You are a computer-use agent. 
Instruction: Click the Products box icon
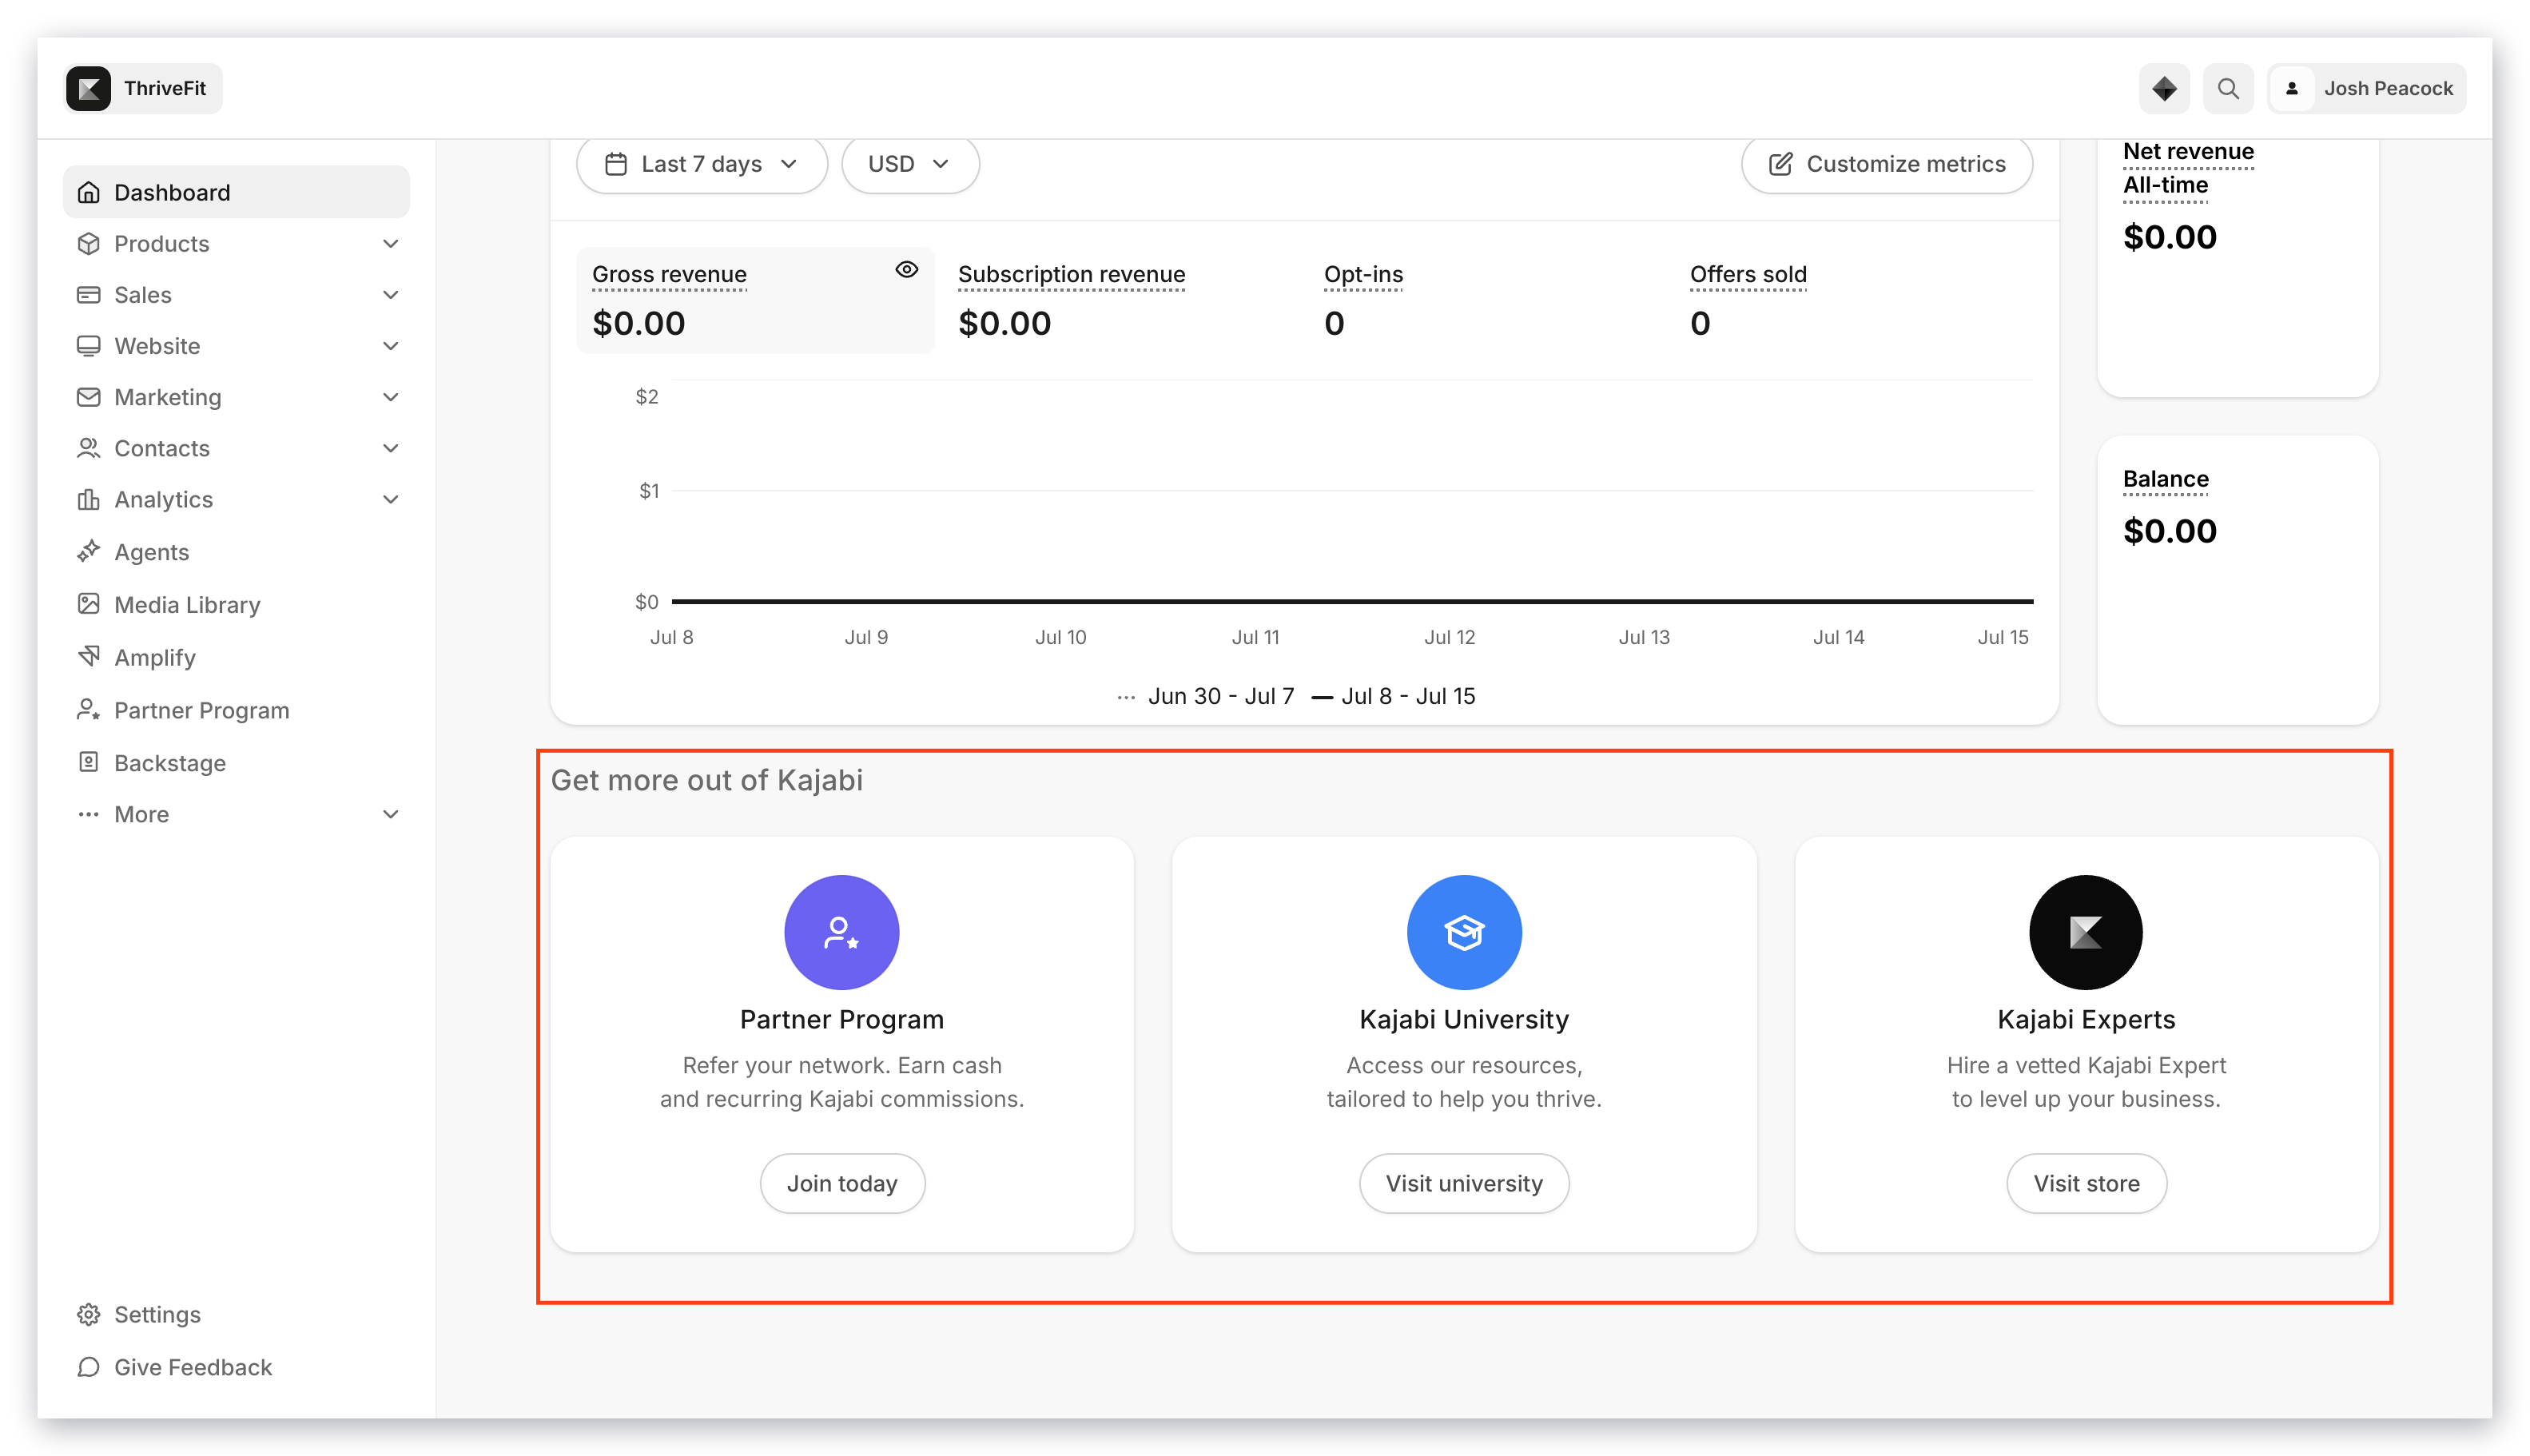pos(88,243)
